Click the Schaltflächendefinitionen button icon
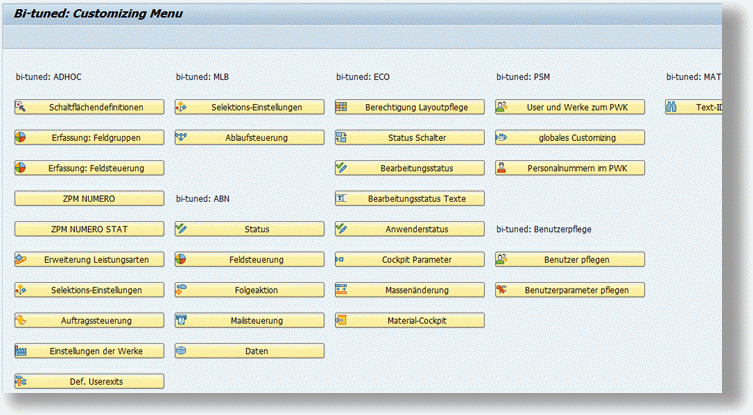Viewport: 753px width, 415px height. pyautogui.click(x=21, y=107)
